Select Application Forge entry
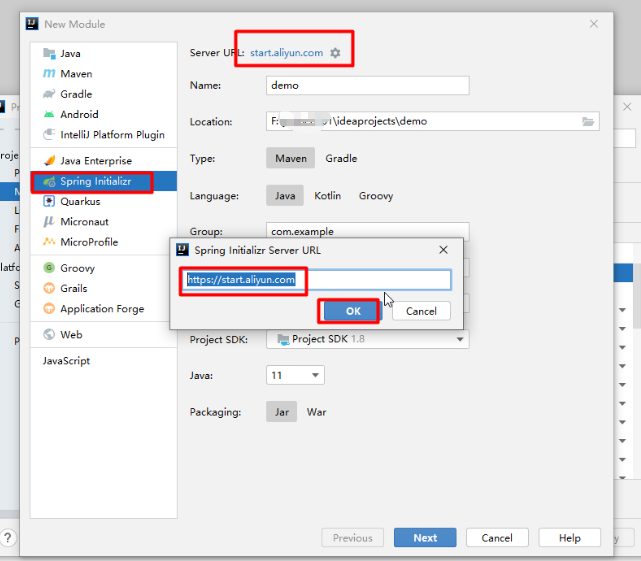The height and width of the screenshot is (561, 641). [x=103, y=308]
